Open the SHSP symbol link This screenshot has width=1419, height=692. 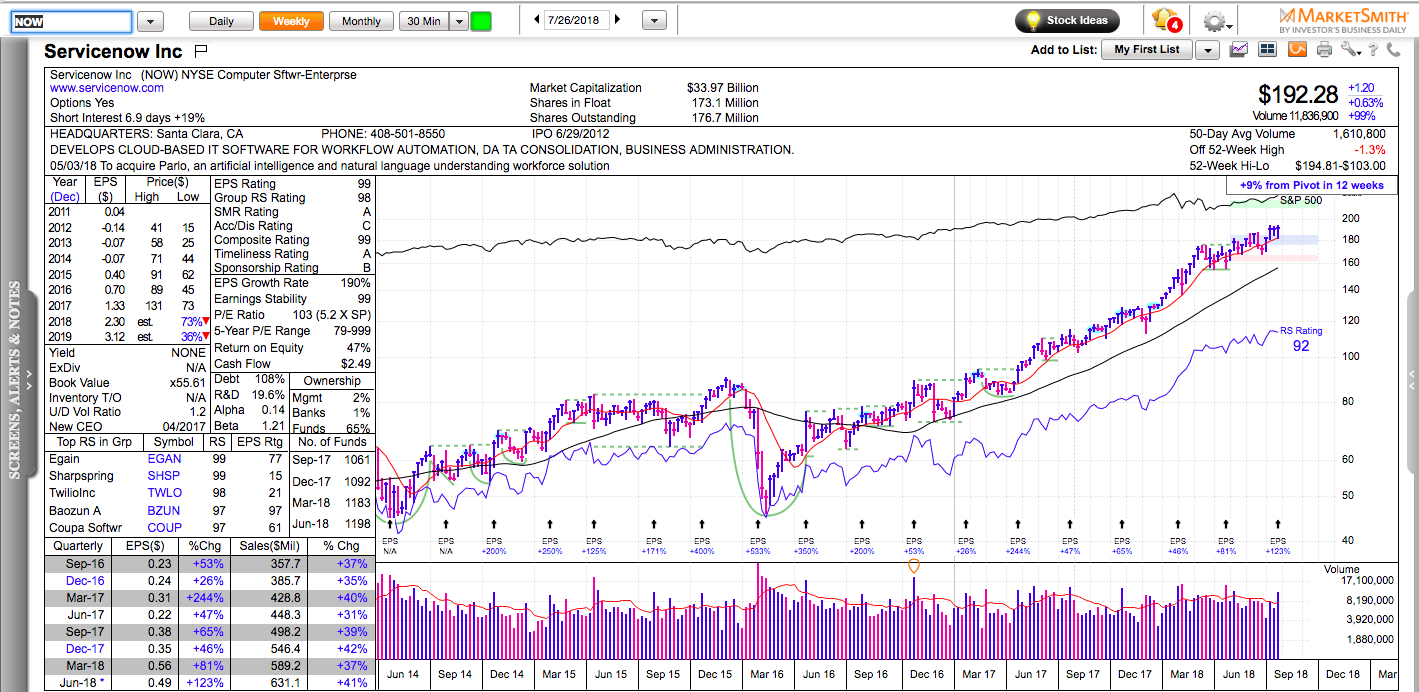point(165,476)
